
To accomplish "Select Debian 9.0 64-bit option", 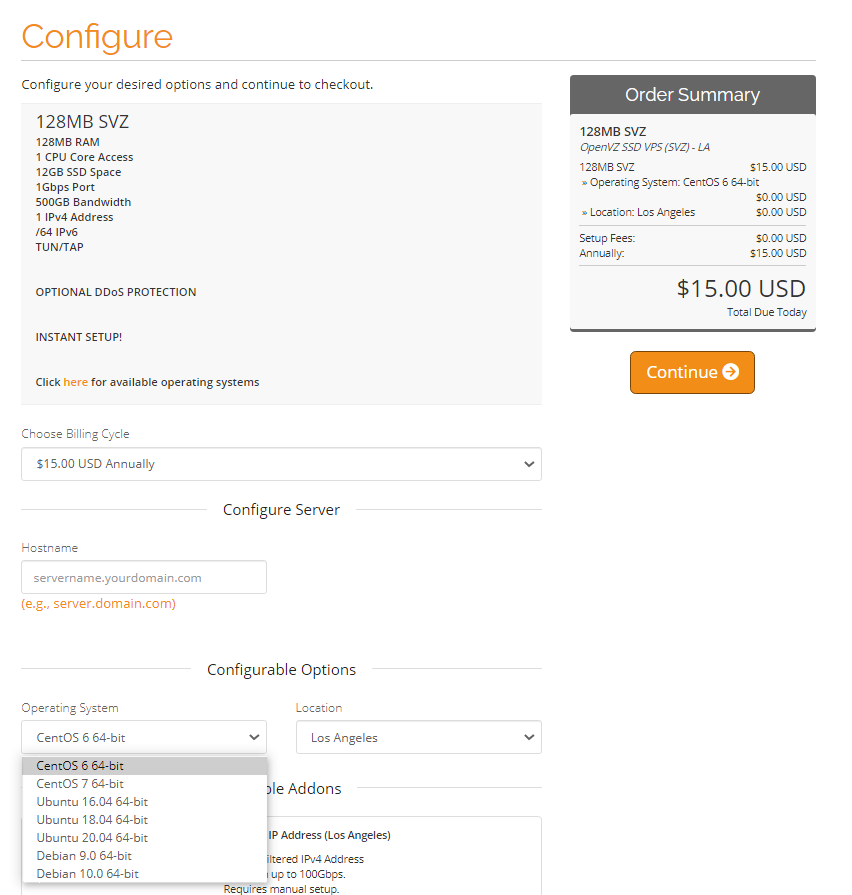I will tap(84, 856).
